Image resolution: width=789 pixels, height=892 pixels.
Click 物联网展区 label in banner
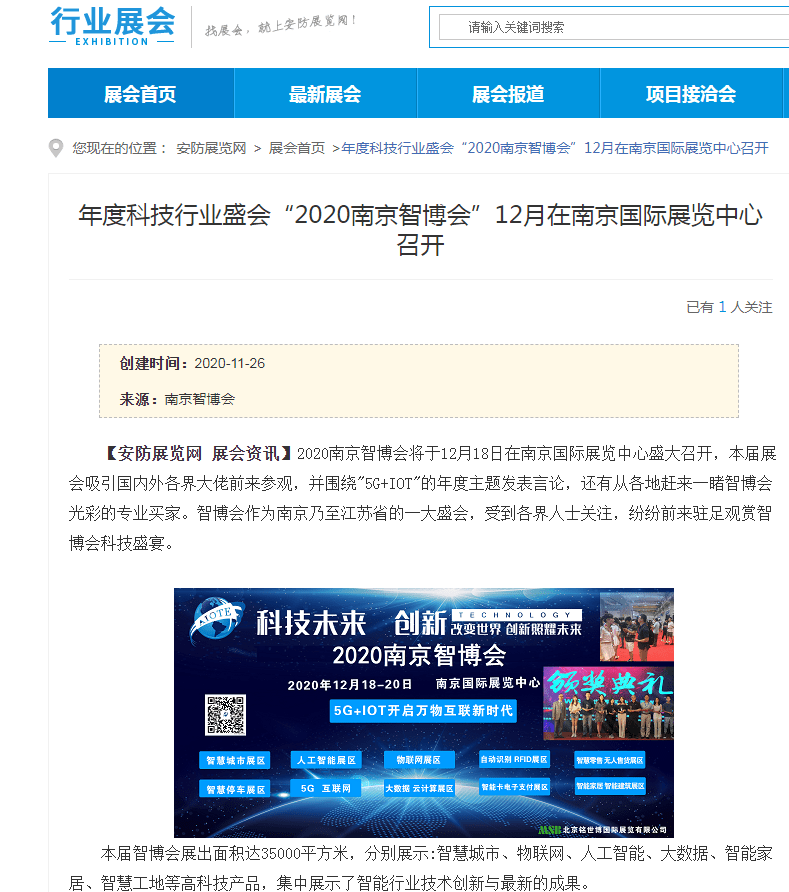419,760
